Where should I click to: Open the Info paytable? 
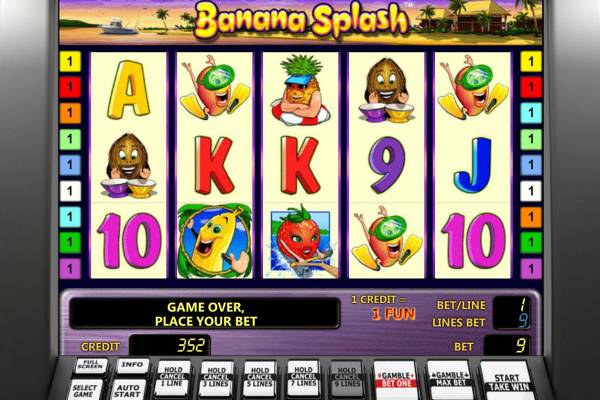pos(132,366)
